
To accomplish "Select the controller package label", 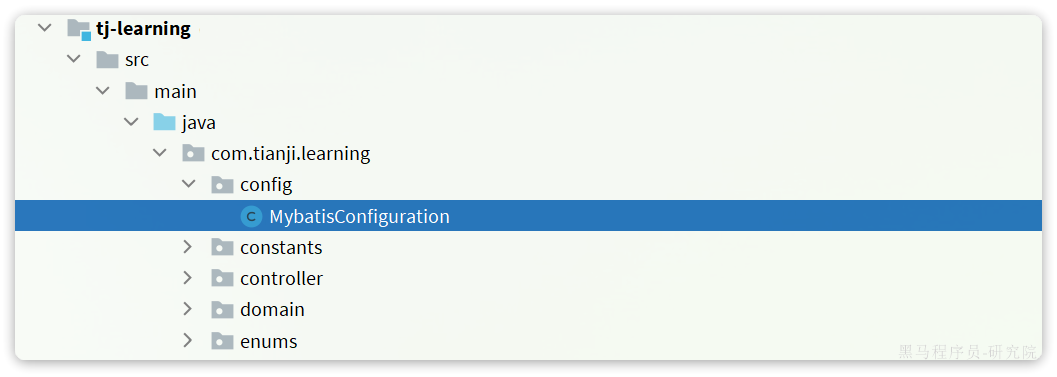I will [281, 279].
